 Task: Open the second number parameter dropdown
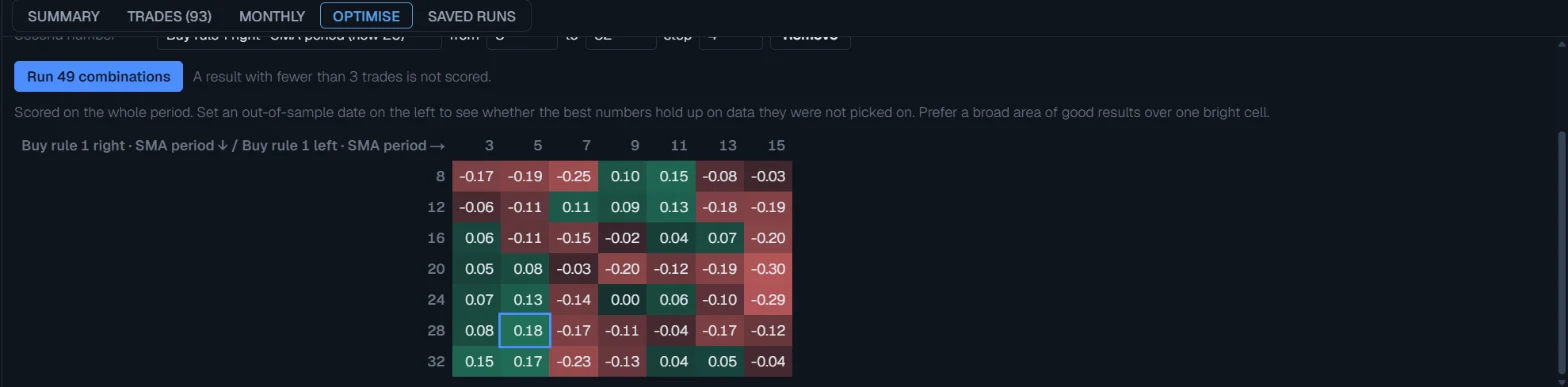(299, 40)
